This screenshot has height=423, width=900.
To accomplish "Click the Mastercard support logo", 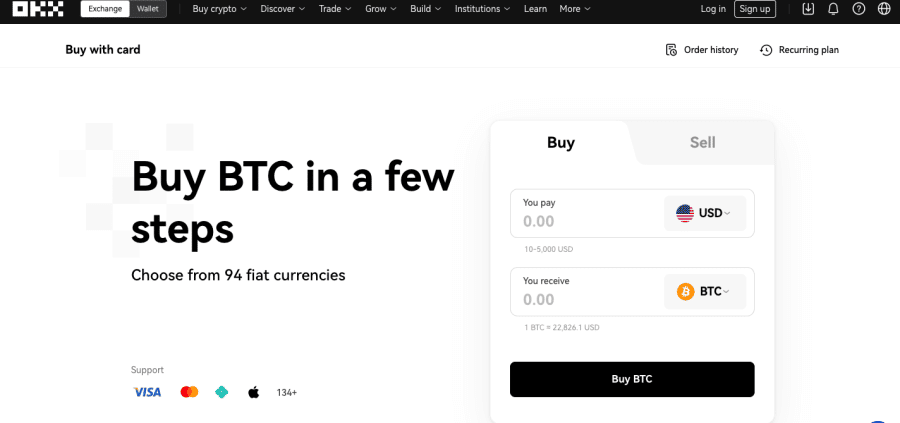I will (x=189, y=392).
